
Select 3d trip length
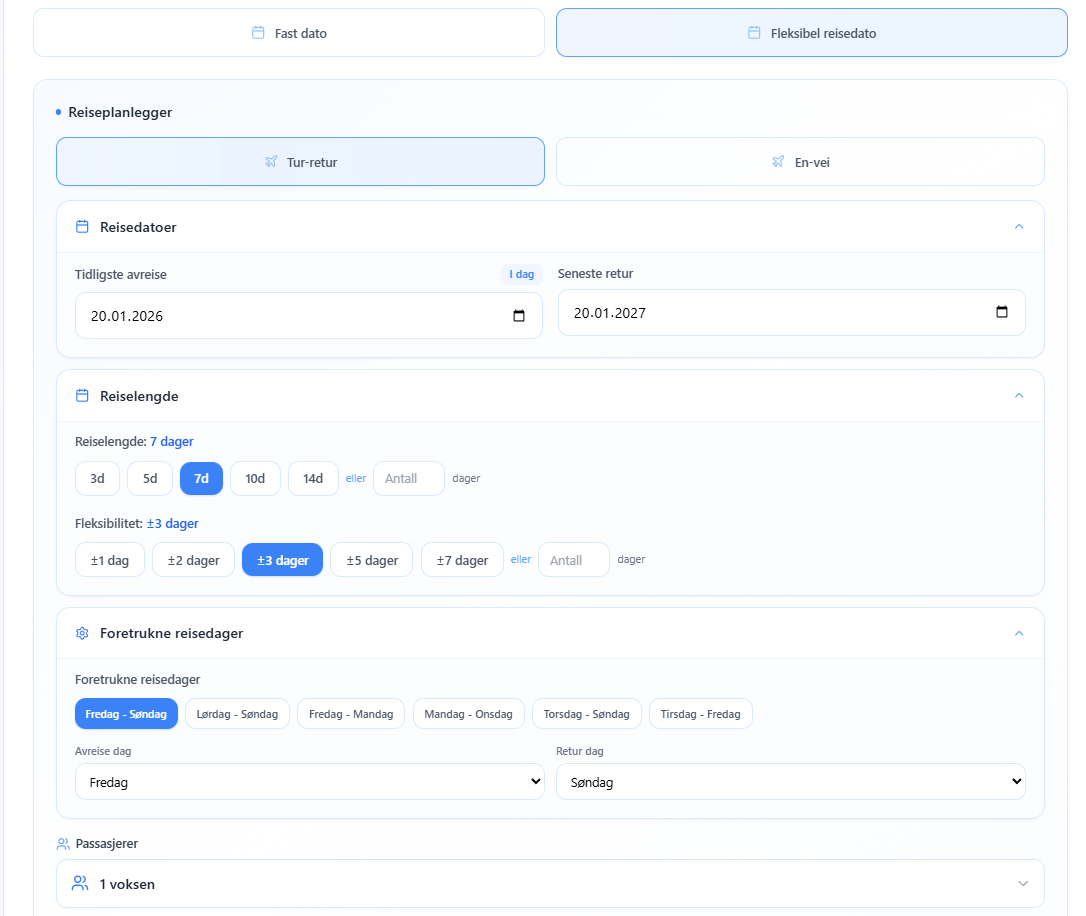pyautogui.click(x=97, y=478)
